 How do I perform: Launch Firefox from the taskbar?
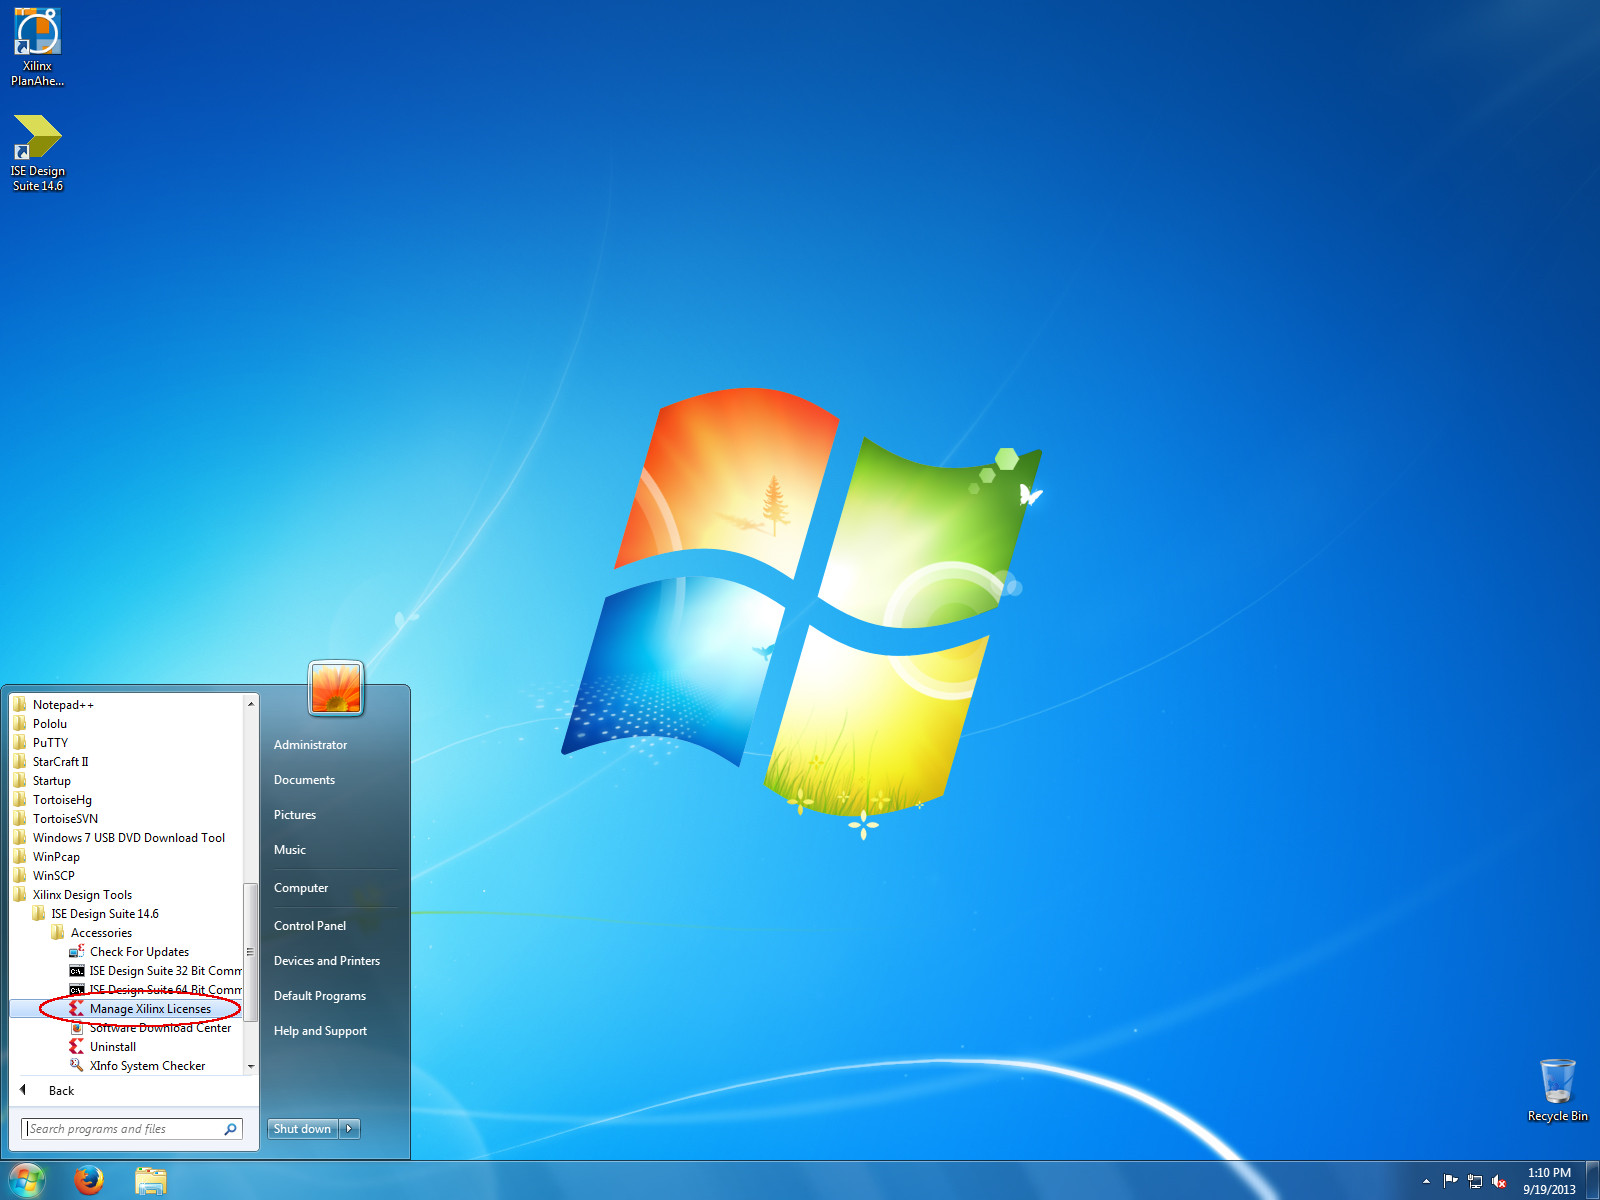point(89,1180)
